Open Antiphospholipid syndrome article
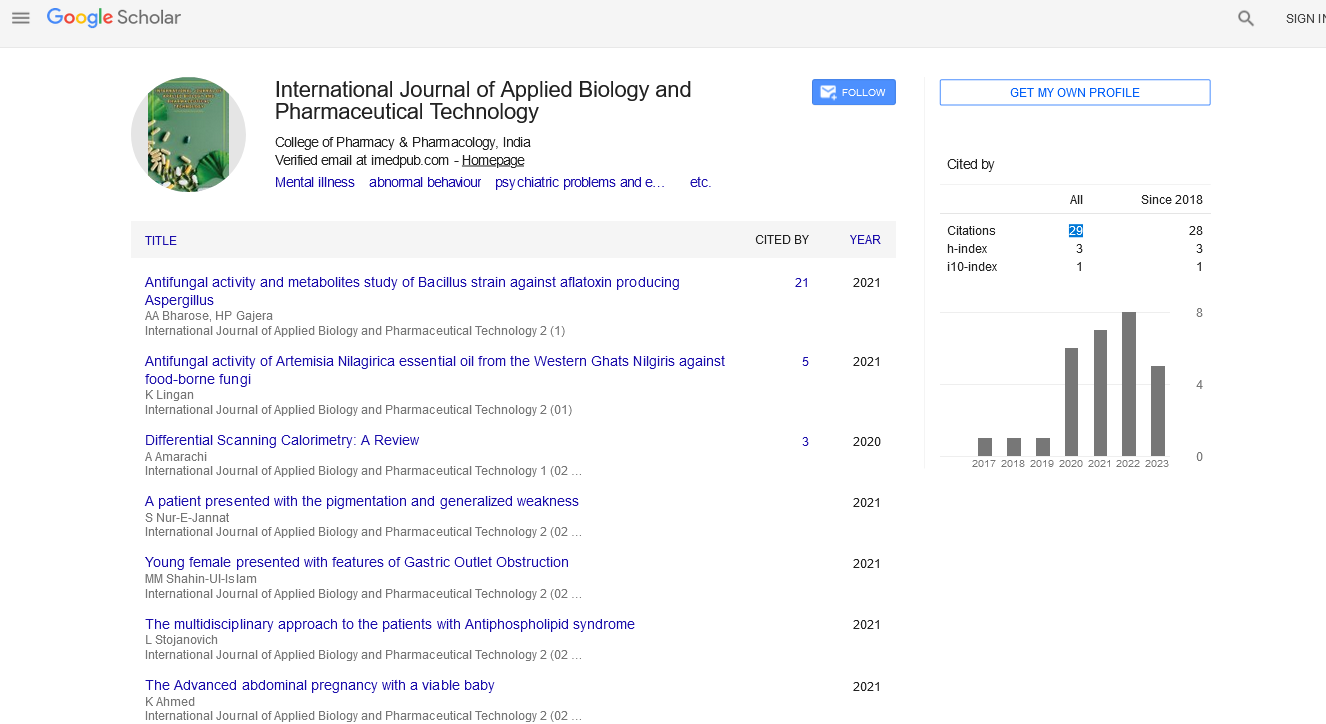1326x724 pixels. click(x=390, y=624)
